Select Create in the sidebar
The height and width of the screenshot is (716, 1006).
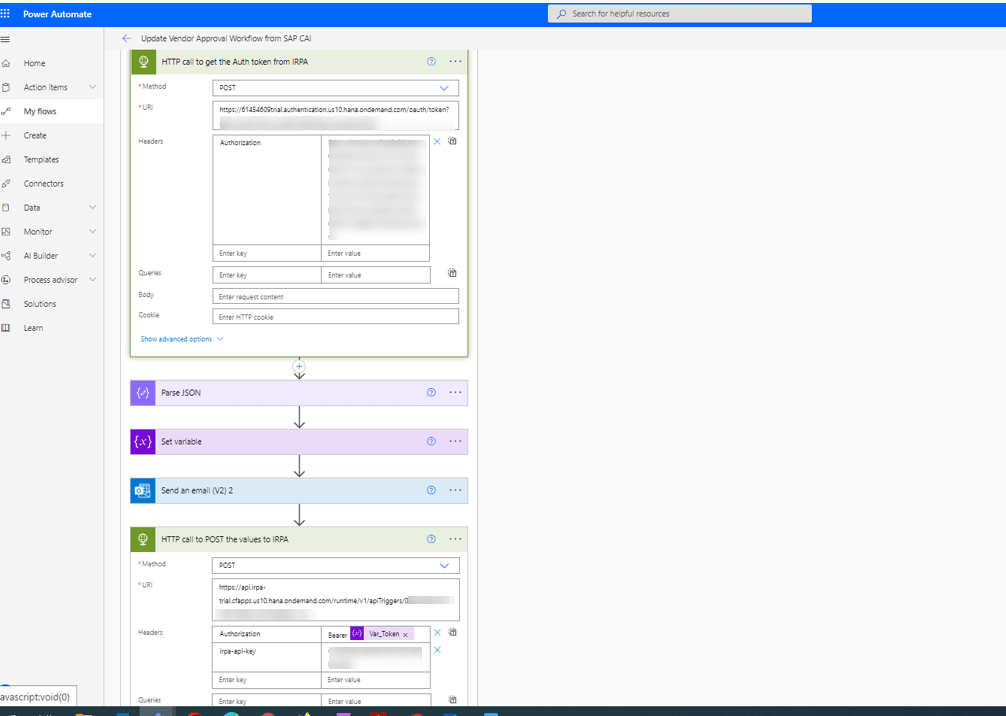(x=35, y=135)
